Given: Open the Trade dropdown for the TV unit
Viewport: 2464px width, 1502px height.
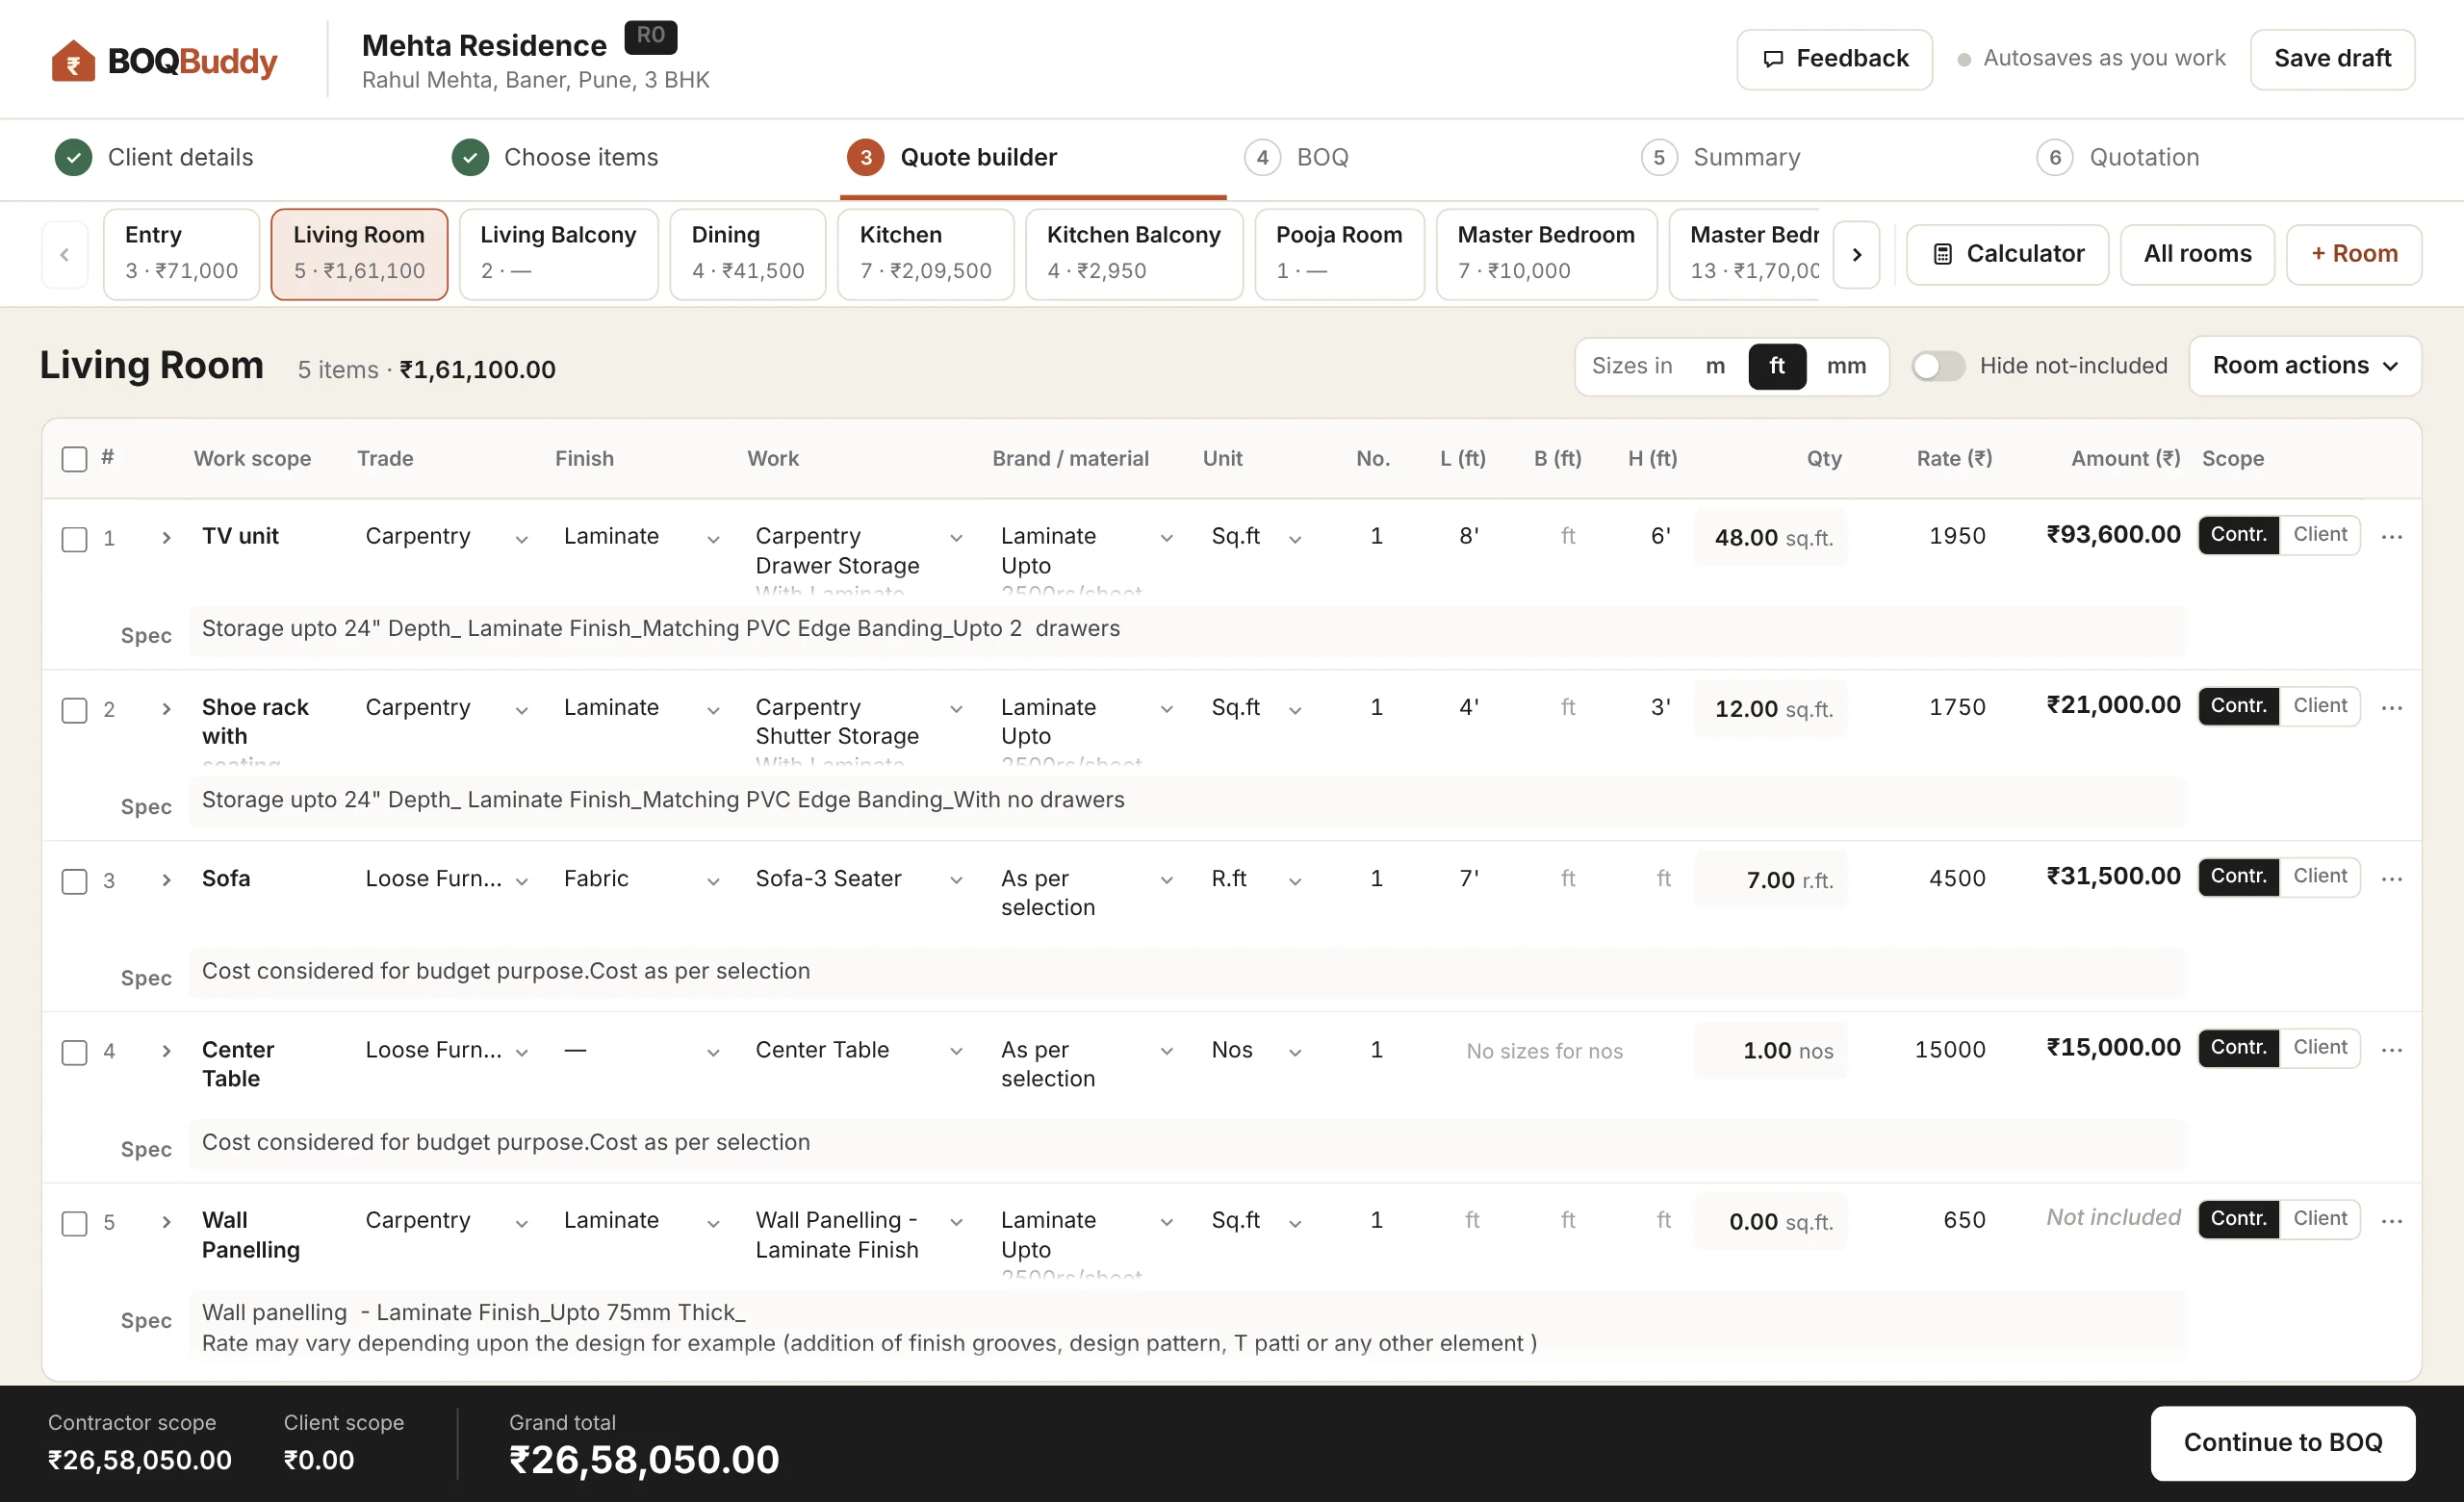Looking at the screenshot, I should pyautogui.click(x=446, y=537).
